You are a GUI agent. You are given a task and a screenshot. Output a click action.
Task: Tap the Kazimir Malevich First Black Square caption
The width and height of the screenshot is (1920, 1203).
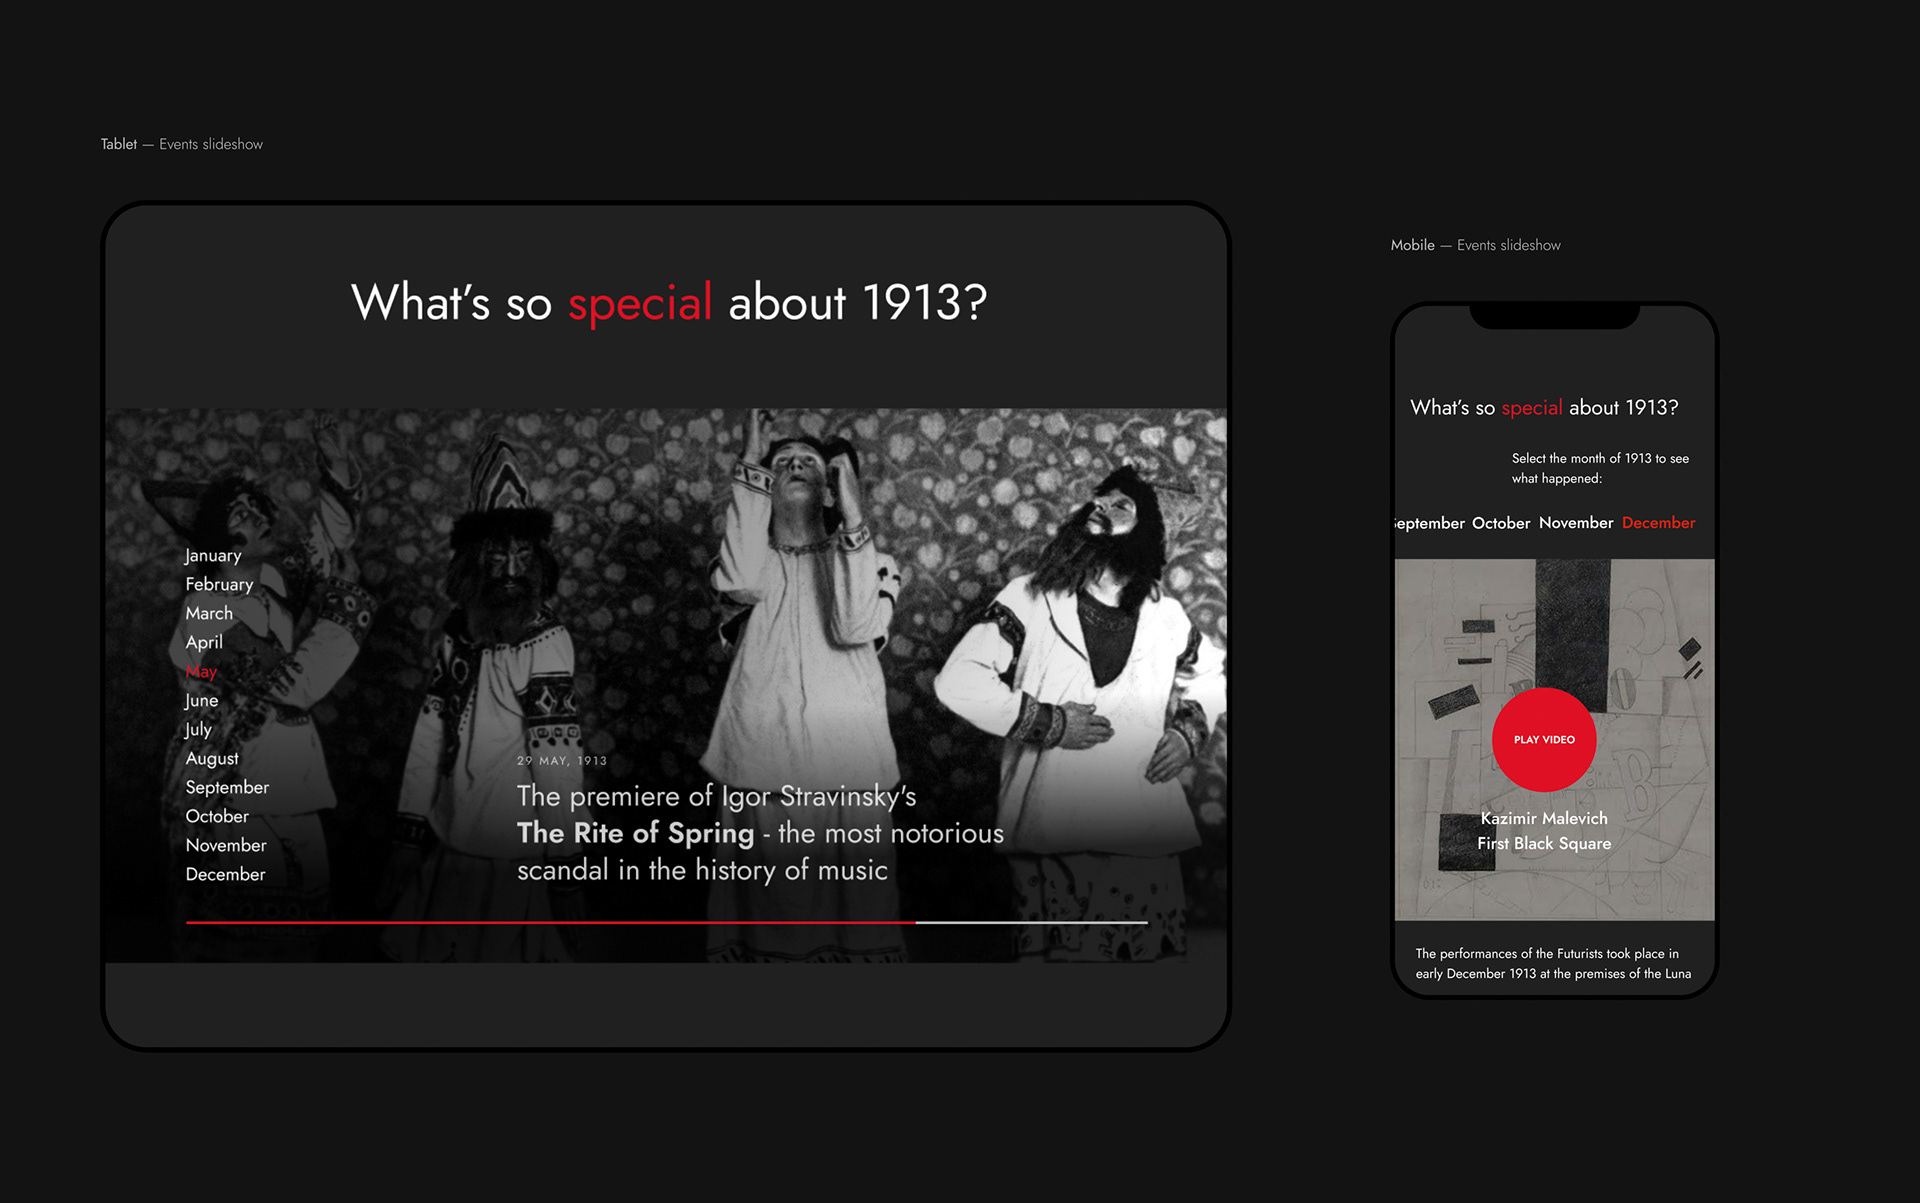coord(1544,831)
